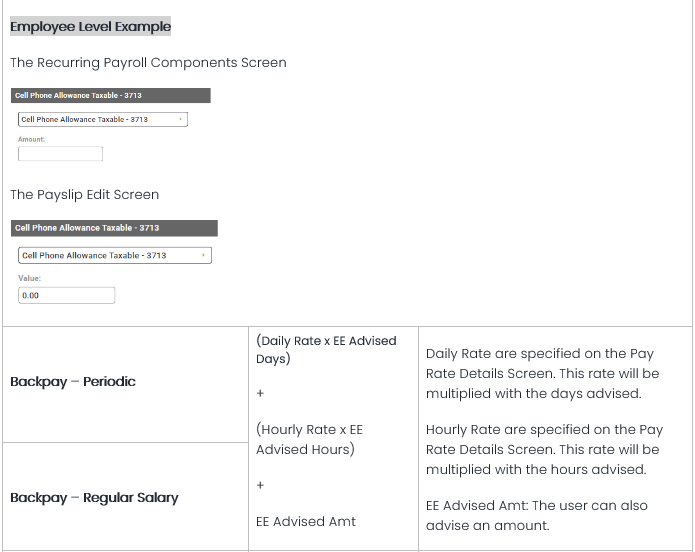Click The Recurring Payroll Components Screen text
695x552 pixels.
[148, 62]
